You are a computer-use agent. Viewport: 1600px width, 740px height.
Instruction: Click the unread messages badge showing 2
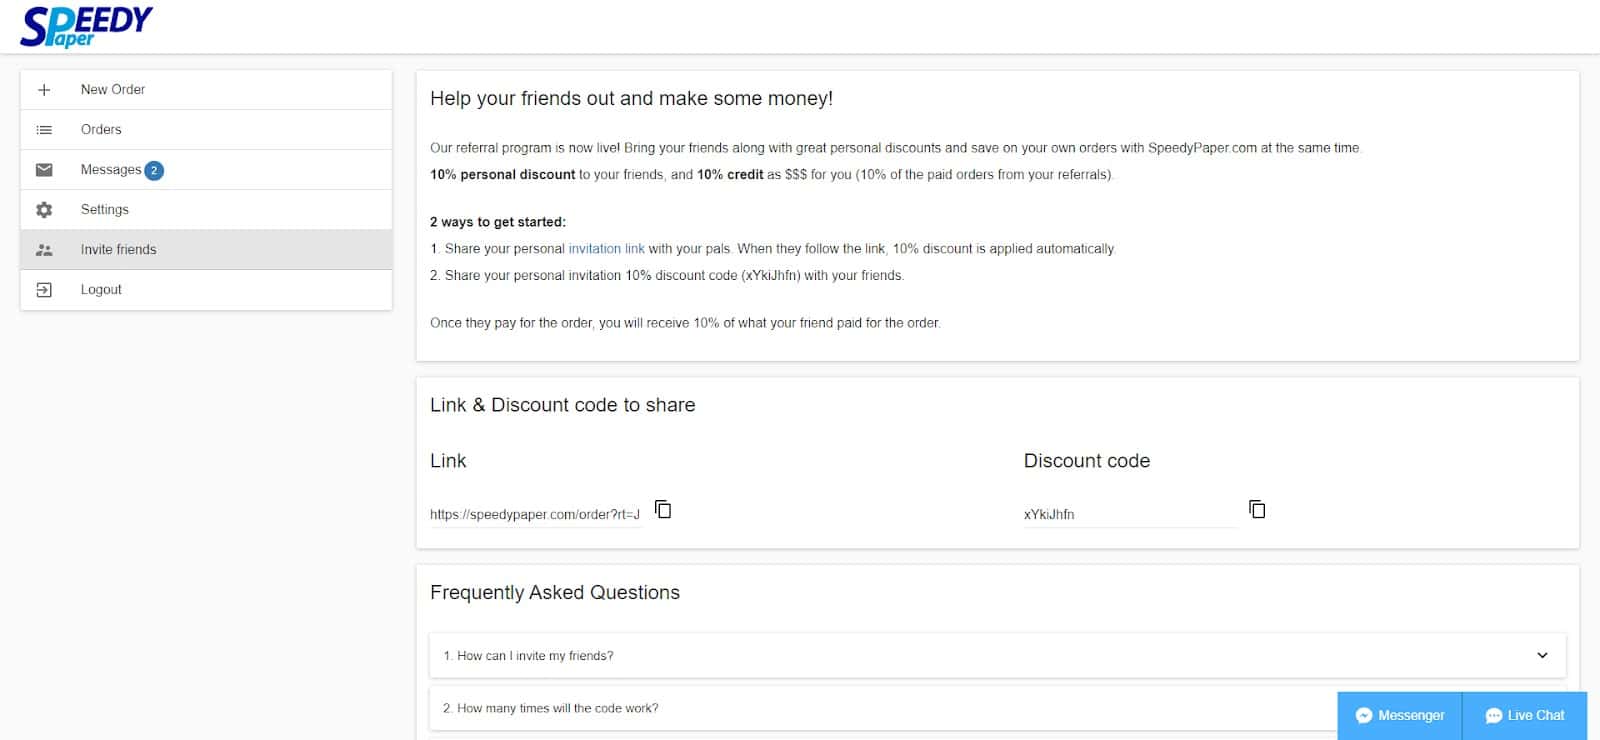tap(154, 170)
